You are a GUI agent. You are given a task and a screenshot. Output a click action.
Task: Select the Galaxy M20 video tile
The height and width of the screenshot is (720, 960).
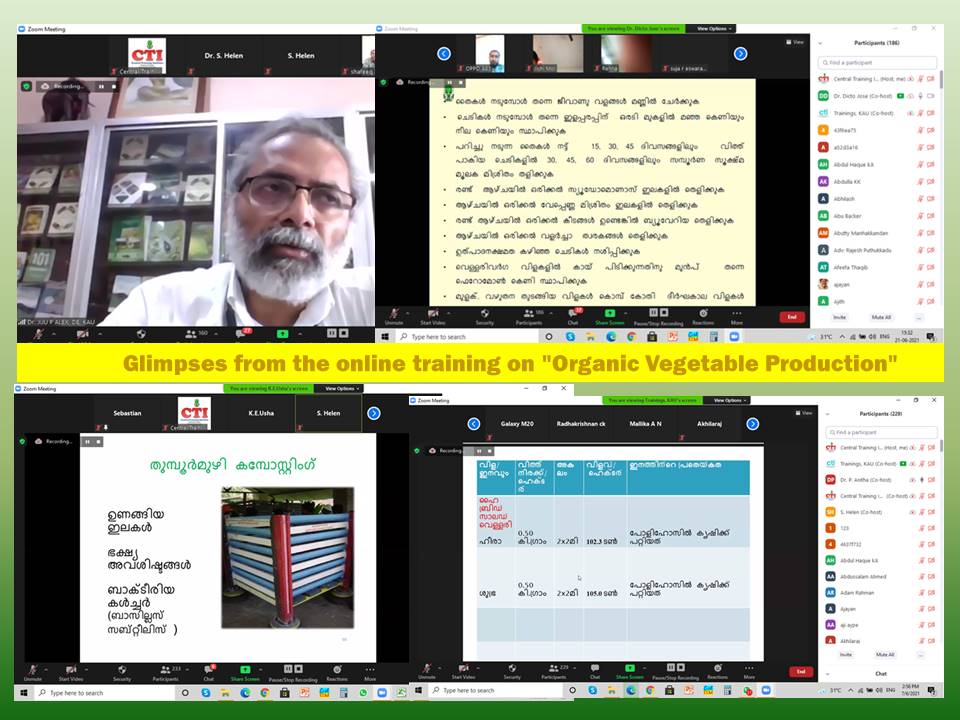click(x=517, y=424)
